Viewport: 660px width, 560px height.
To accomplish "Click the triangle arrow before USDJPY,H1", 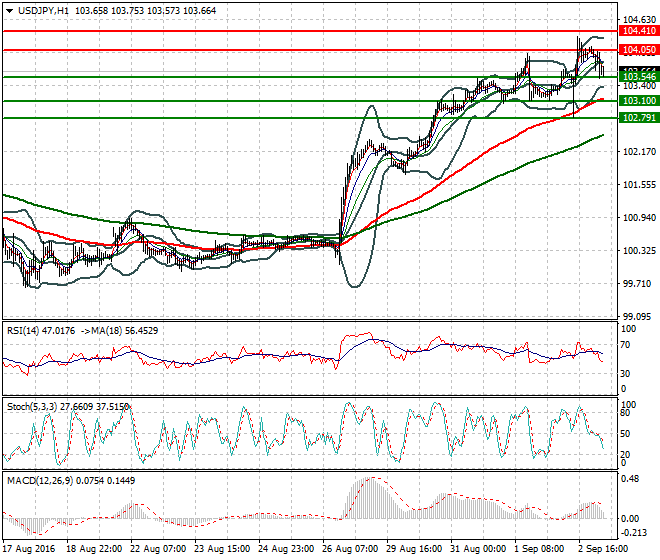I will (9, 11).
